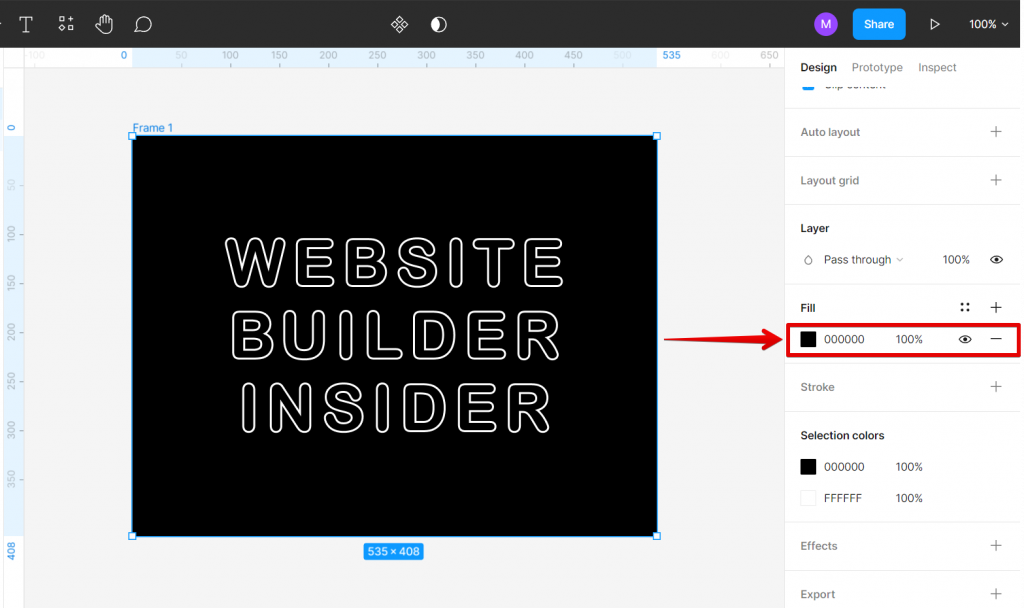Image resolution: width=1024 pixels, height=608 pixels.
Task: Remove the fill with minus button
Action: tap(996, 339)
